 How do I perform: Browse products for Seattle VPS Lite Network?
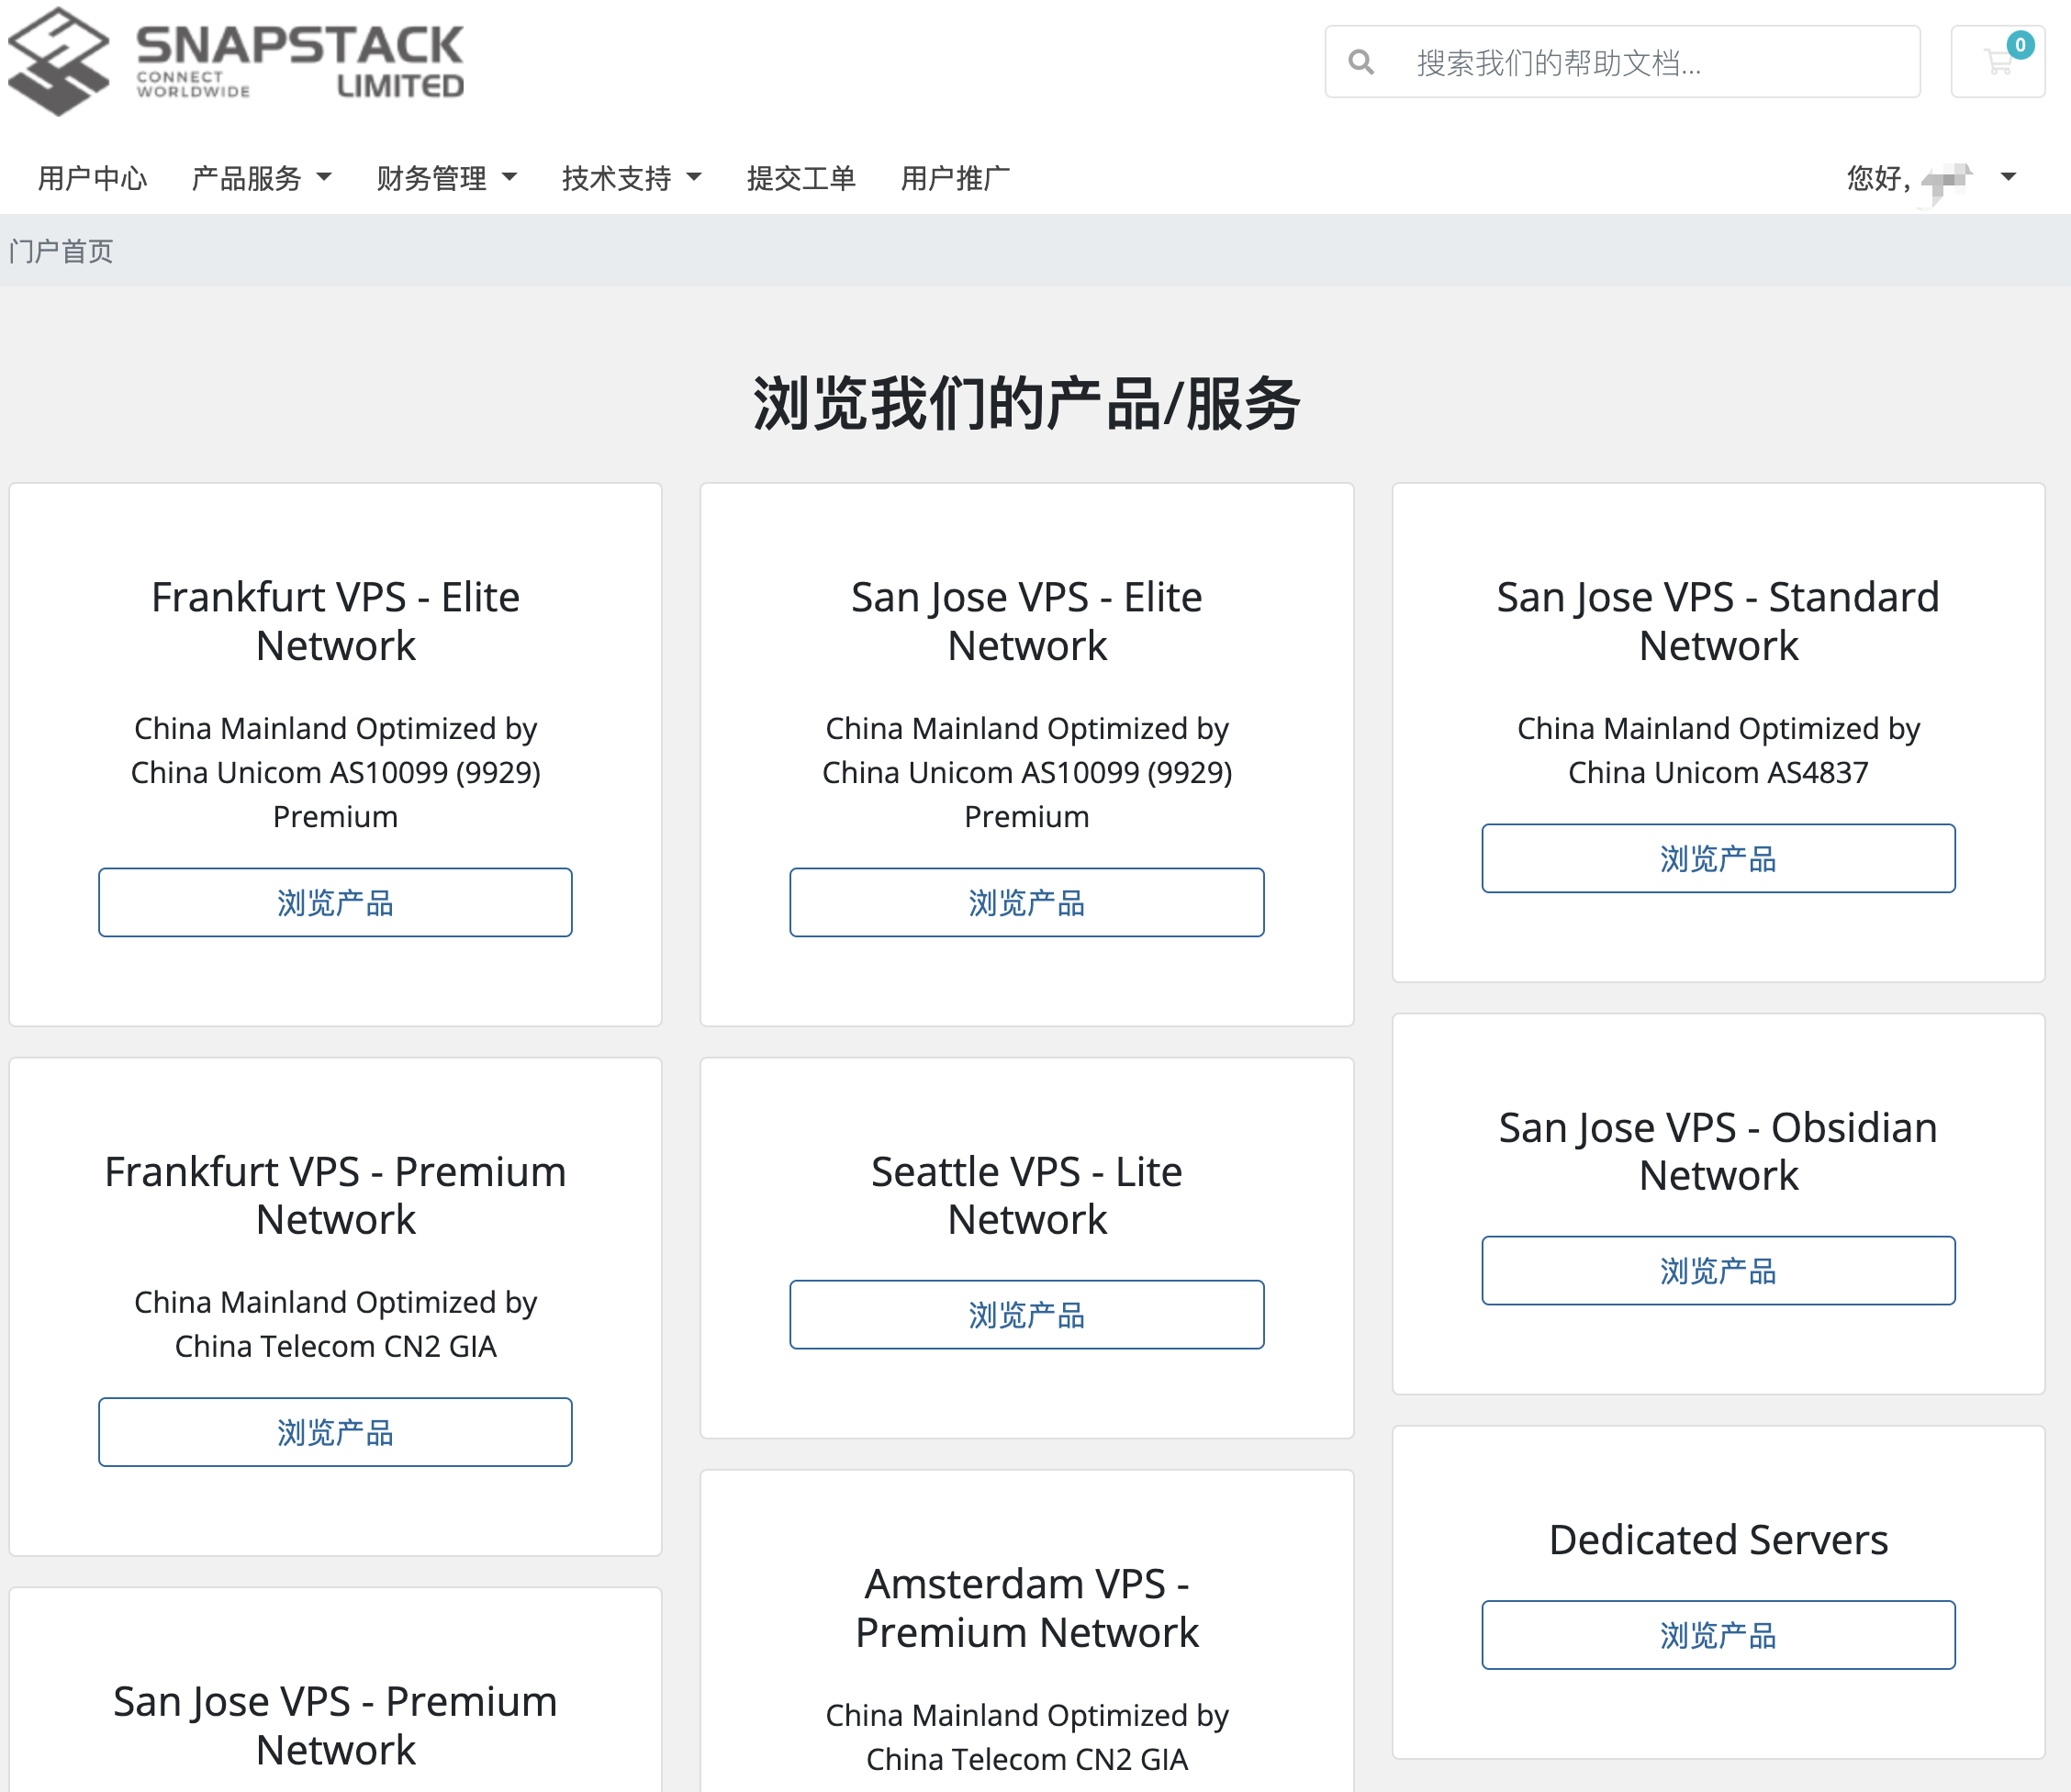[1027, 1314]
